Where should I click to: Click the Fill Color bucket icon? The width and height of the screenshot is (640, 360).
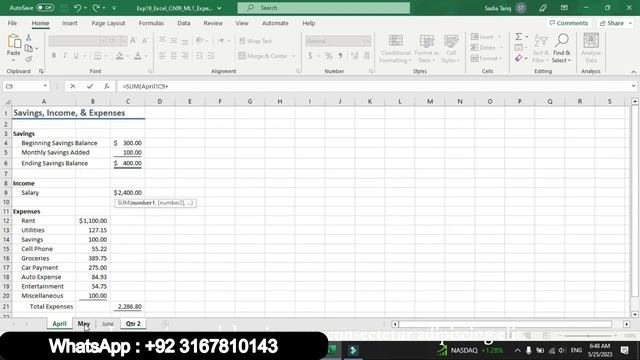[x=119, y=56]
